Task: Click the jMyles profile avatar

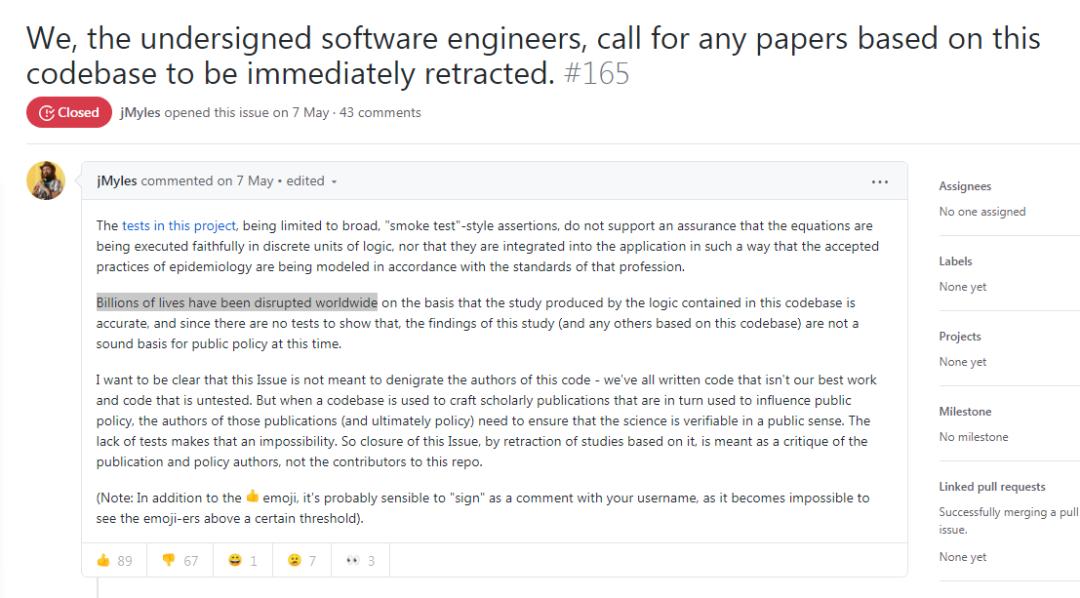Action: [45, 181]
